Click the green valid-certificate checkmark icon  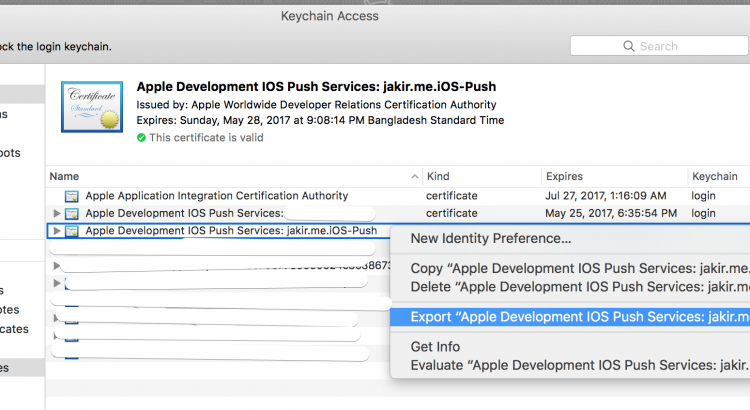click(x=141, y=138)
